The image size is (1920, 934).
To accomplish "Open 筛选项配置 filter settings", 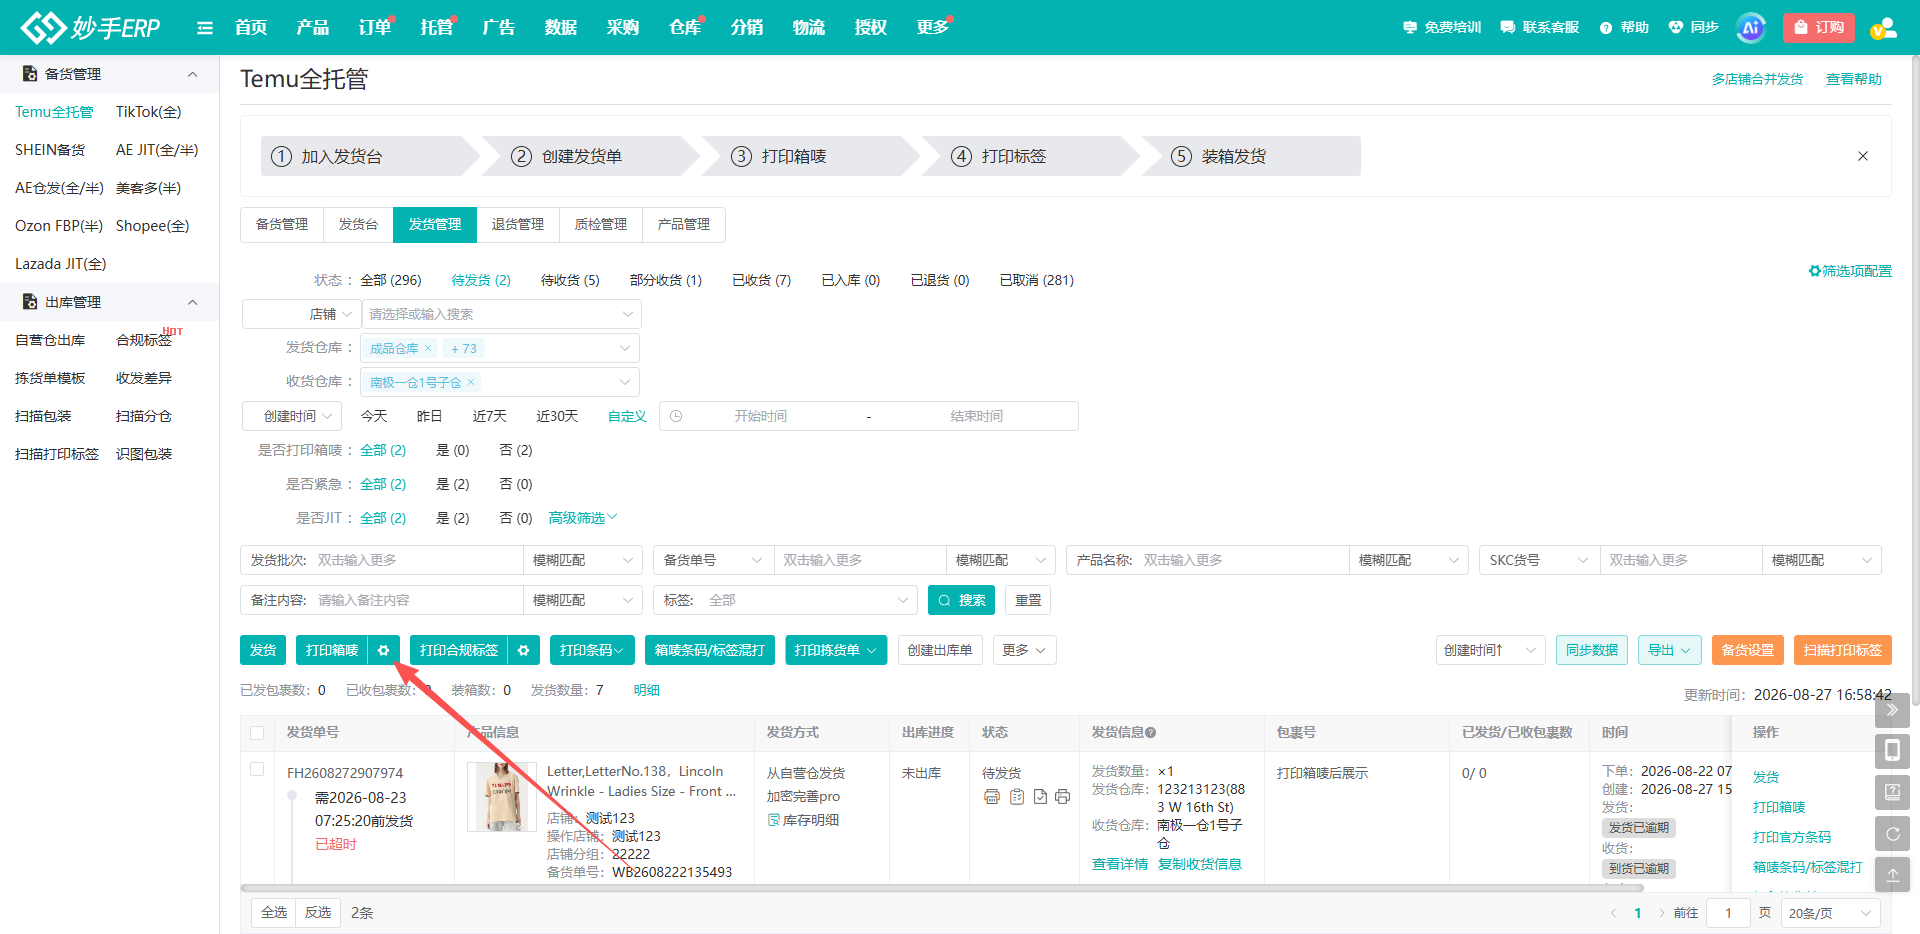I will [1850, 271].
